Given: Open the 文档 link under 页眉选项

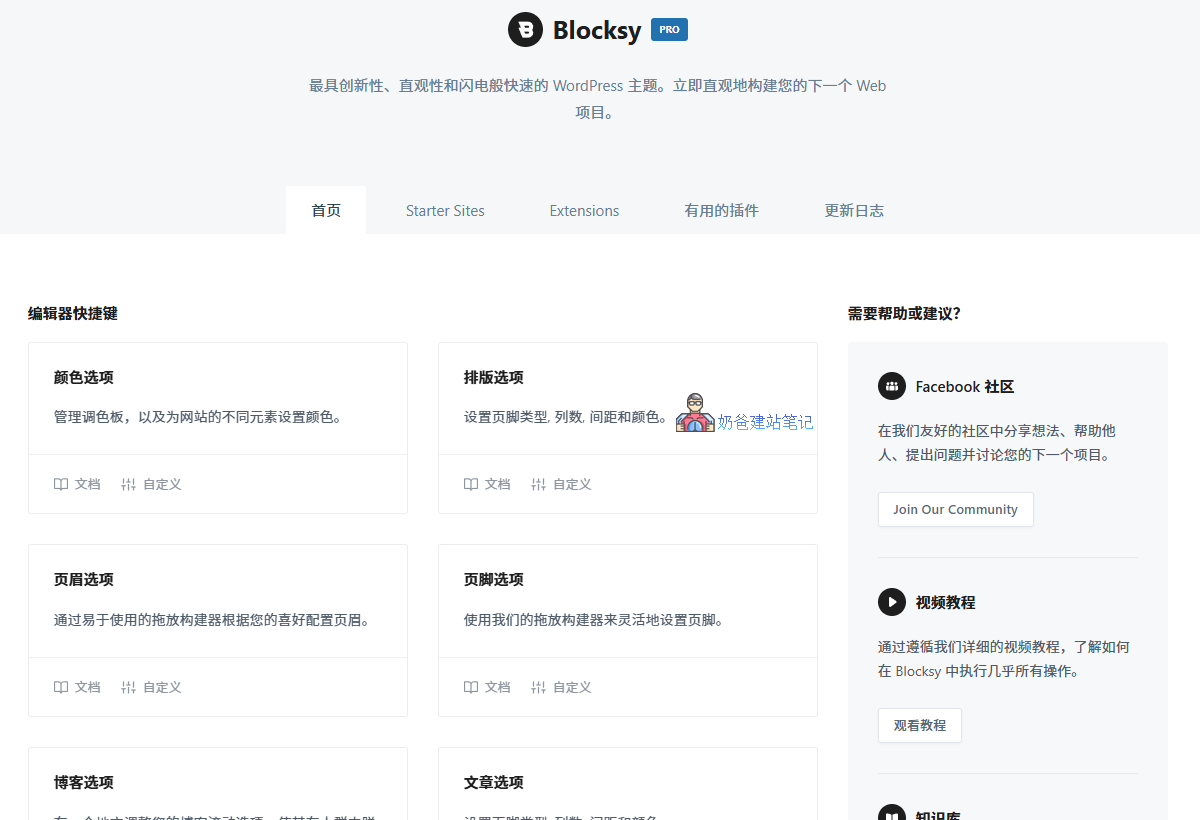Looking at the screenshot, I should 86,687.
